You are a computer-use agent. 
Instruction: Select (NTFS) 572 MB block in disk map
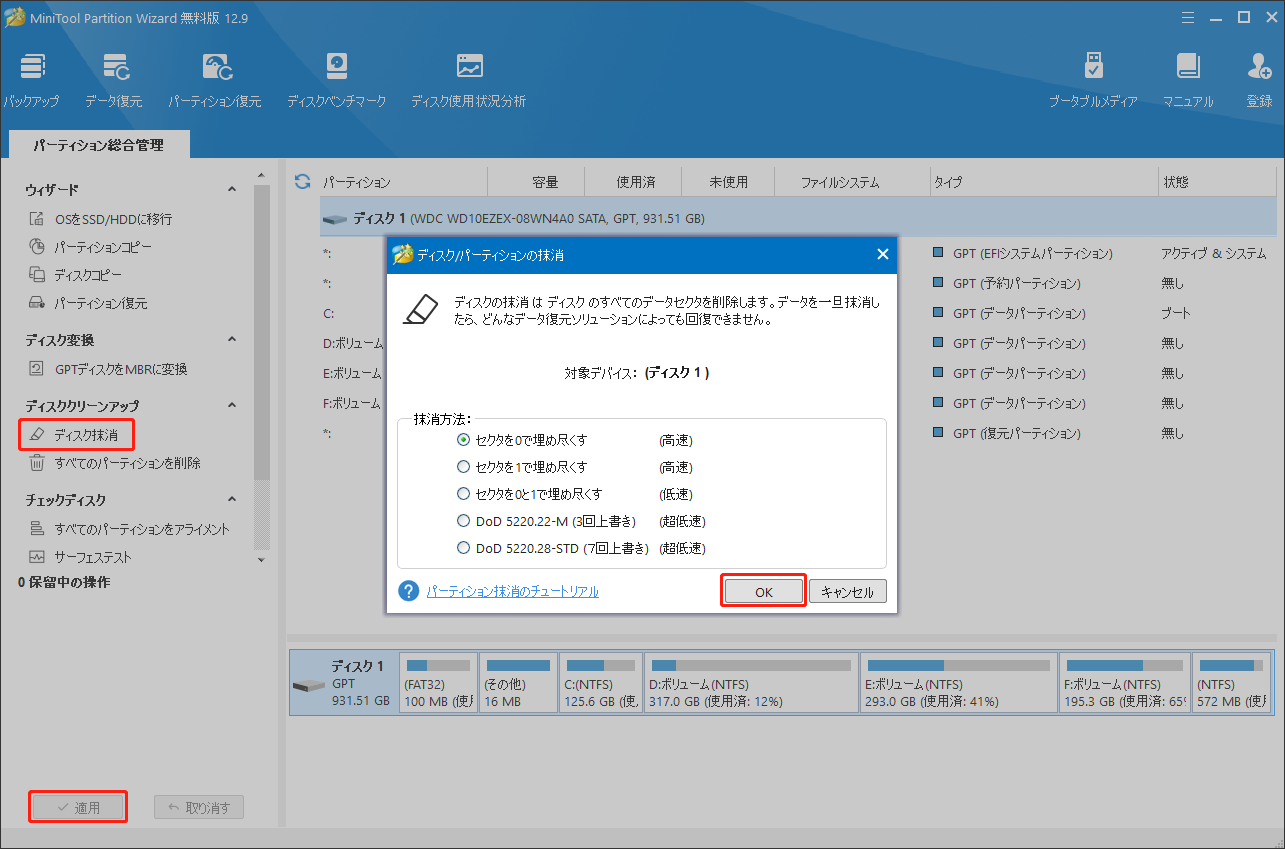(x=1232, y=682)
